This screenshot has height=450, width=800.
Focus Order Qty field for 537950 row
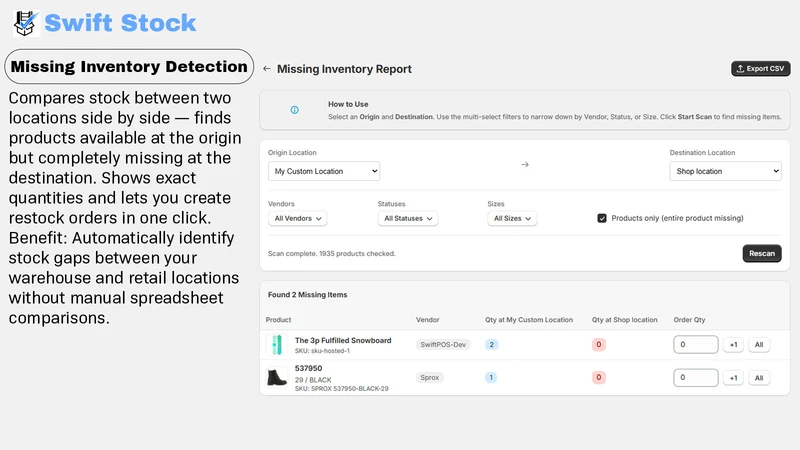click(695, 378)
